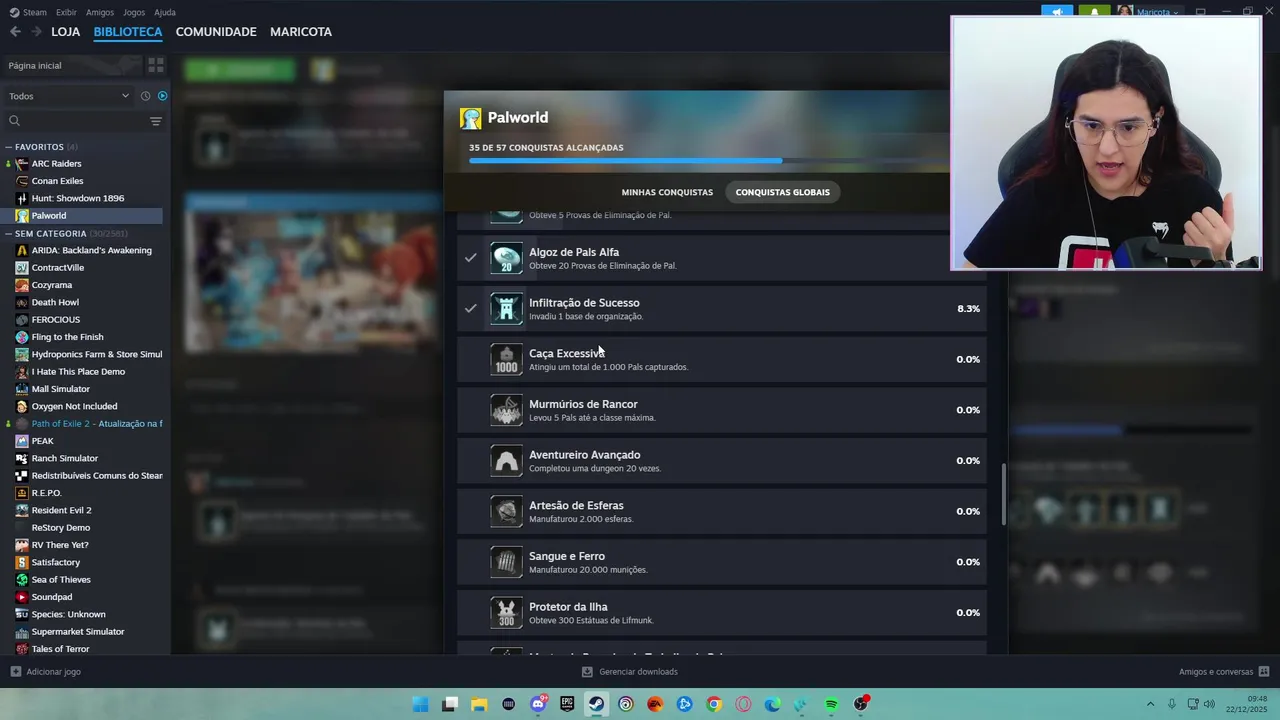Go to the COMUNIDADE section
This screenshot has height=720, width=1280.
pos(216,32)
